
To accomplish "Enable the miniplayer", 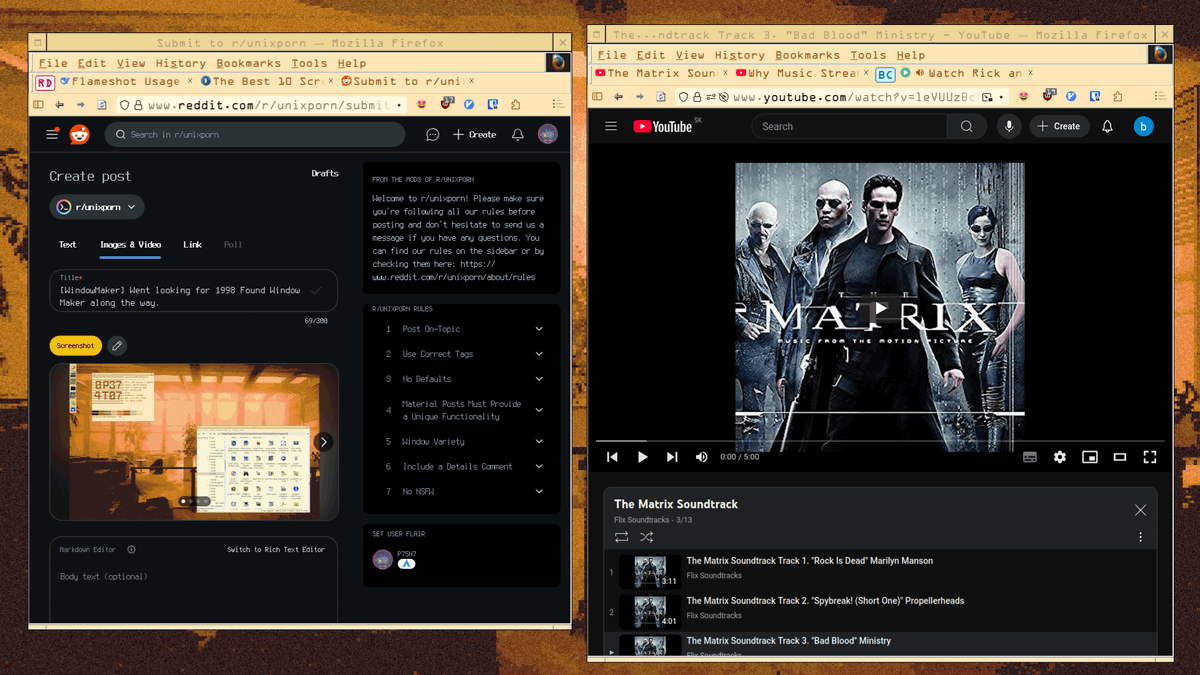I will [x=1090, y=457].
